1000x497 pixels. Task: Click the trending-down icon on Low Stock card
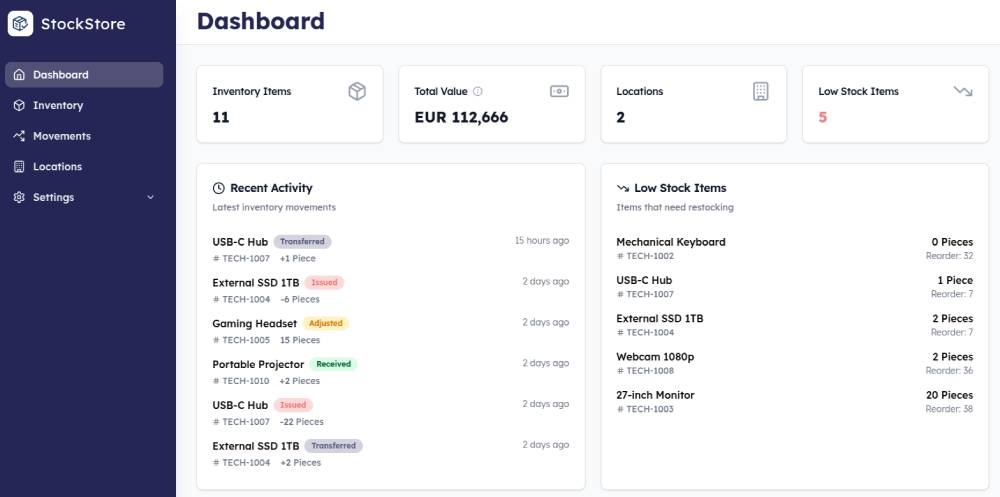963,91
